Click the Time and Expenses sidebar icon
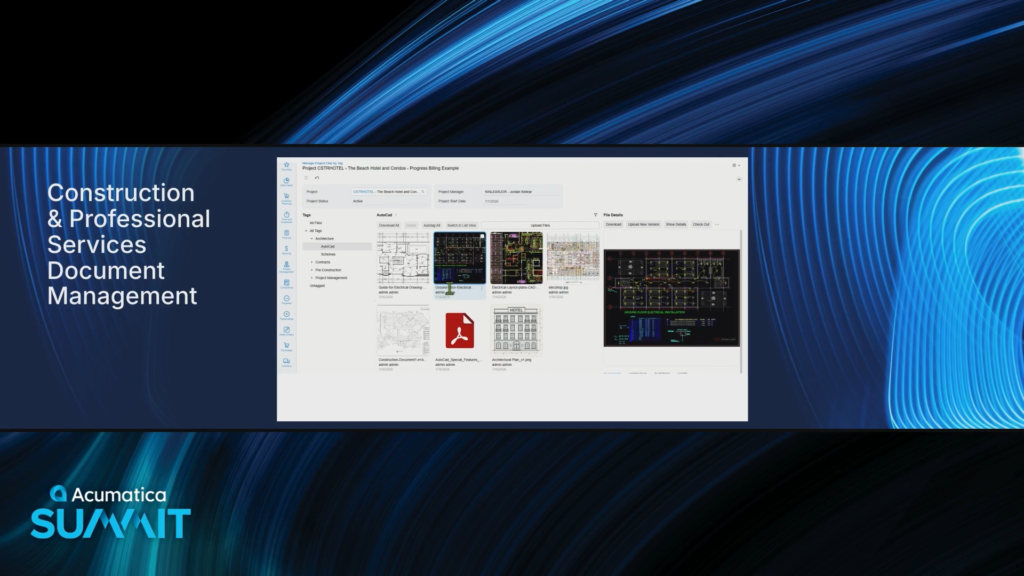Screen dimensions: 1024x576 point(287,215)
